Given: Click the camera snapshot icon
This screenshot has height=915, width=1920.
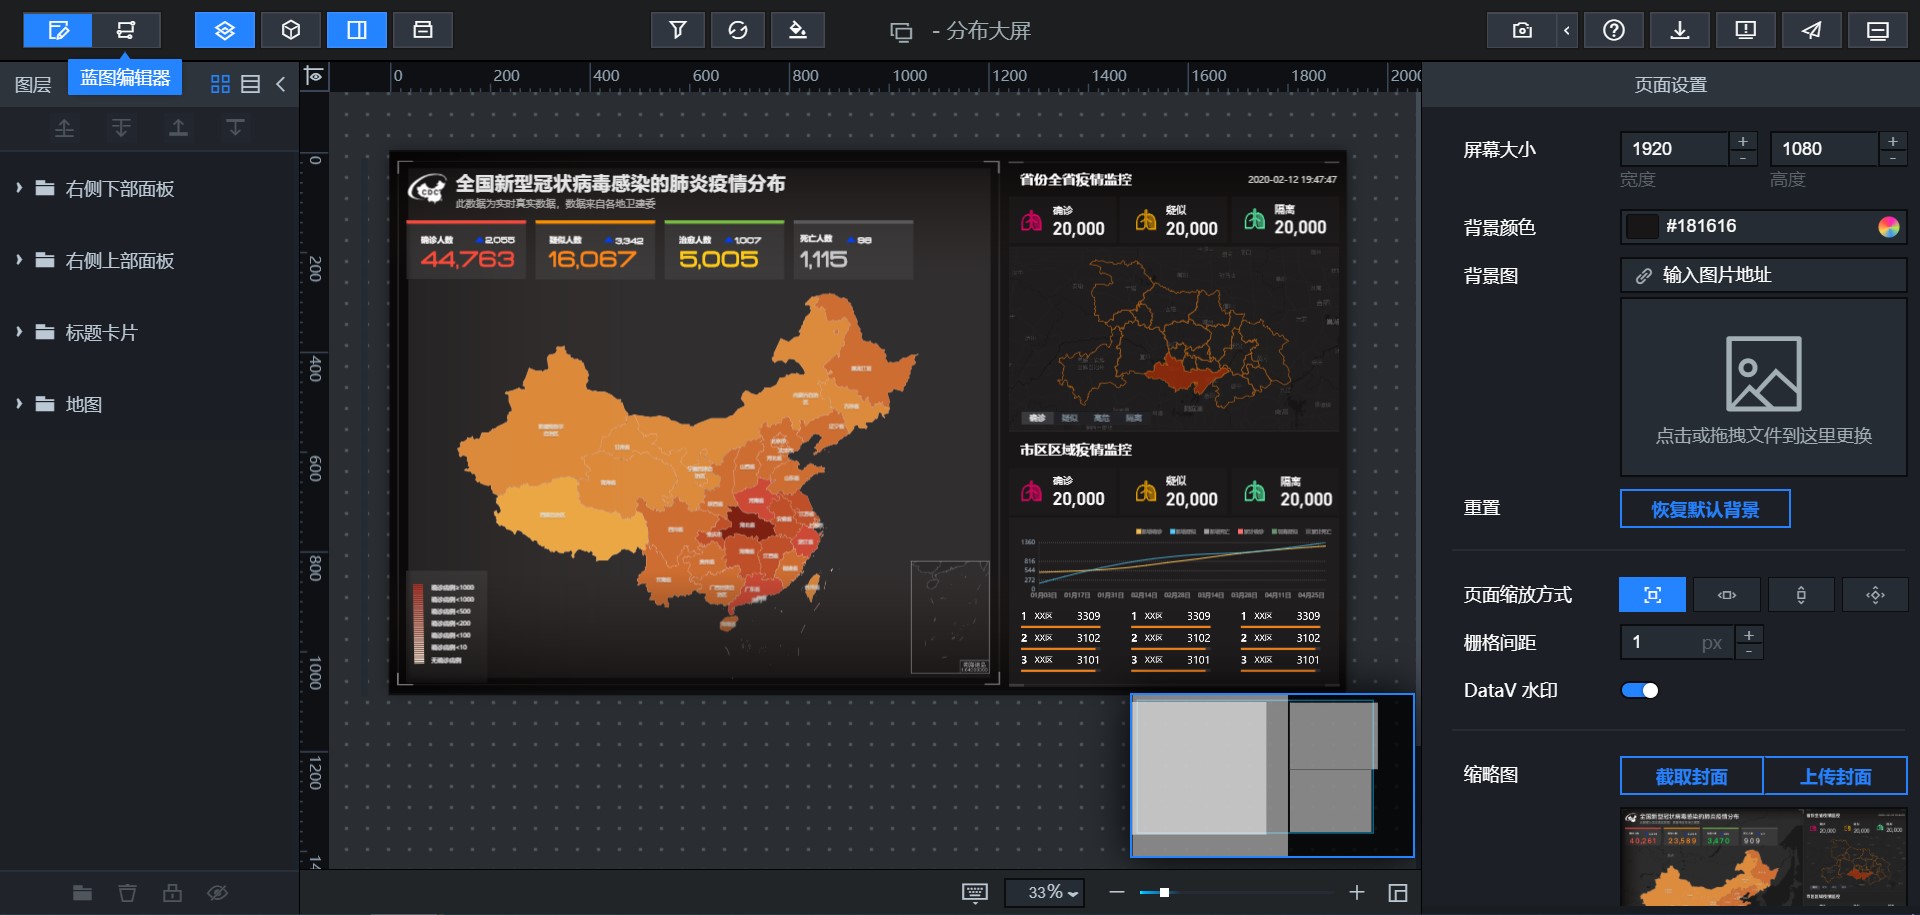Looking at the screenshot, I should click(1522, 30).
